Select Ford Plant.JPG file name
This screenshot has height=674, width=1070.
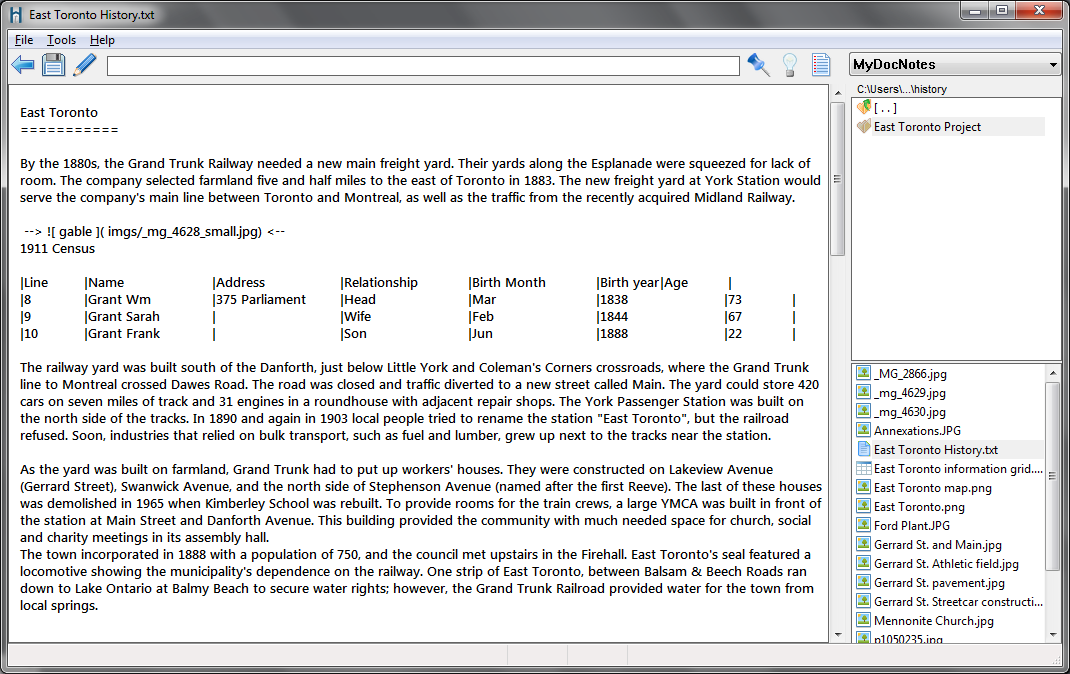coord(912,525)
